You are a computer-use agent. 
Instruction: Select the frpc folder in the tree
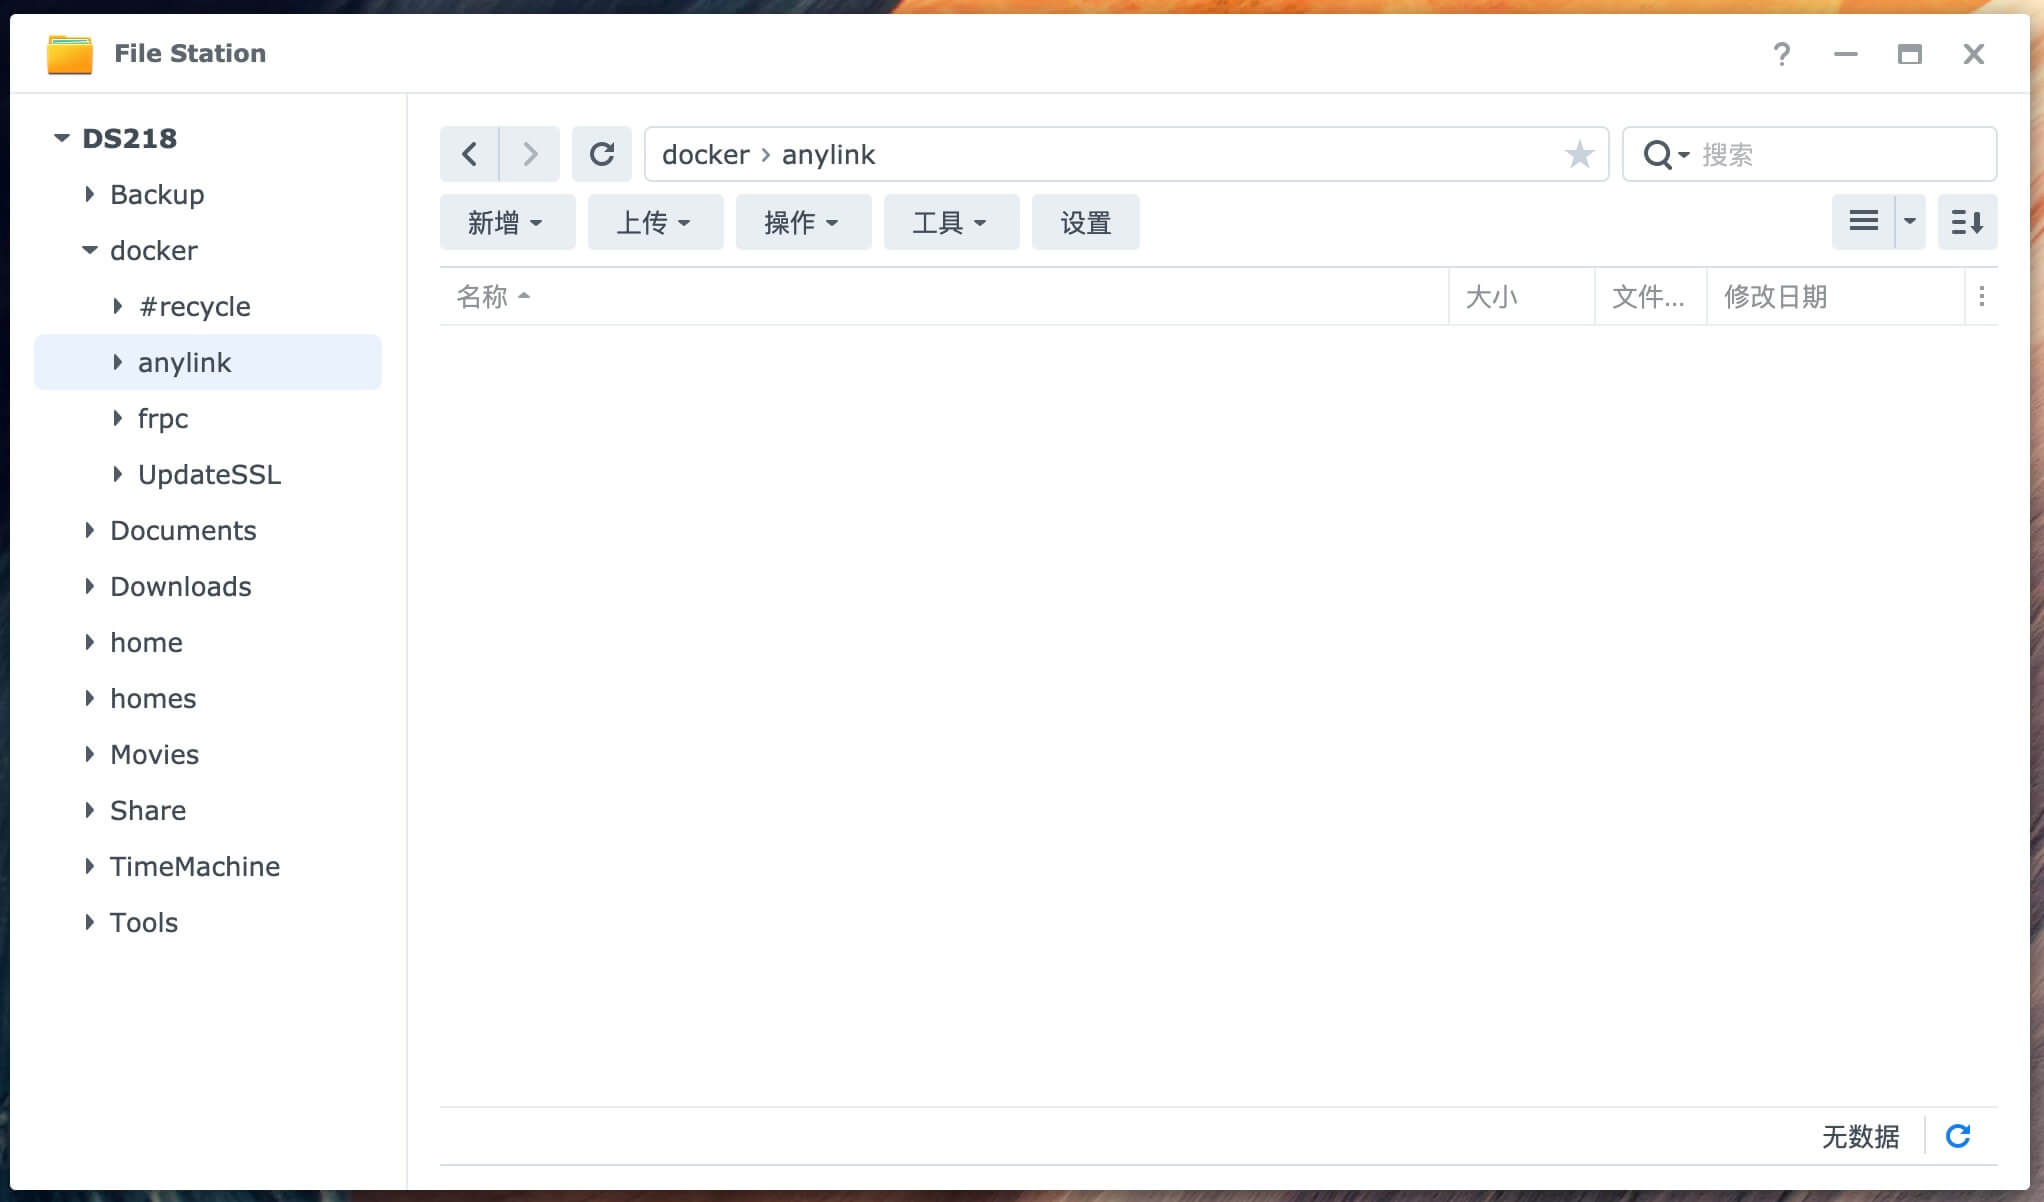[x=163, y=418]
